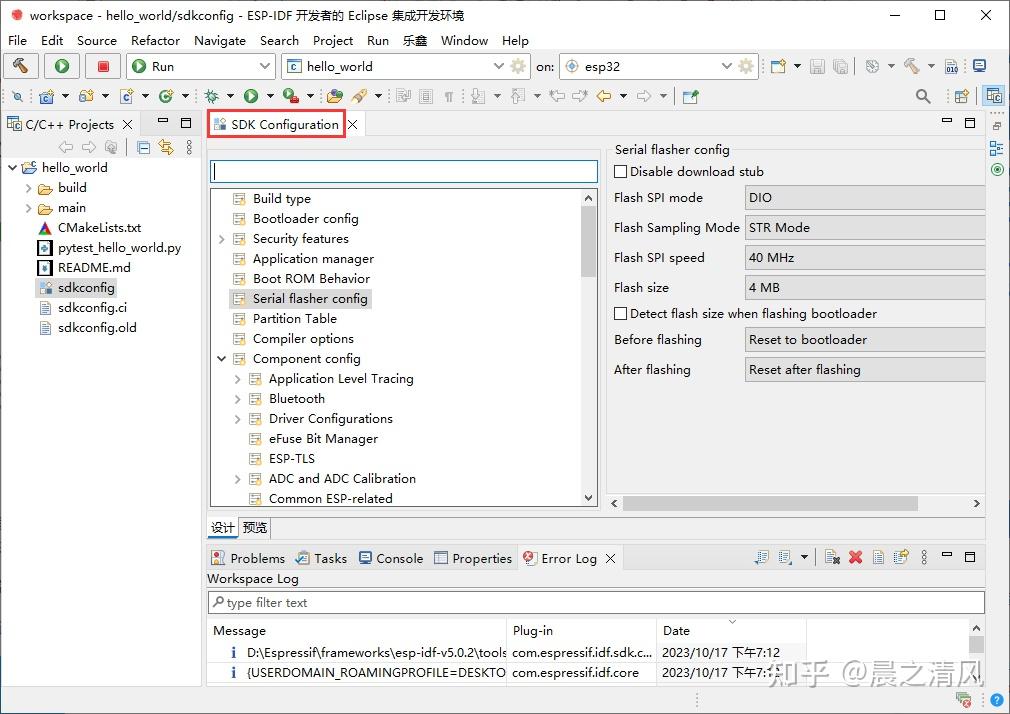Open the Error Log view menu (three dots)
1010x714 pixels.
click(x=924, y=558)
